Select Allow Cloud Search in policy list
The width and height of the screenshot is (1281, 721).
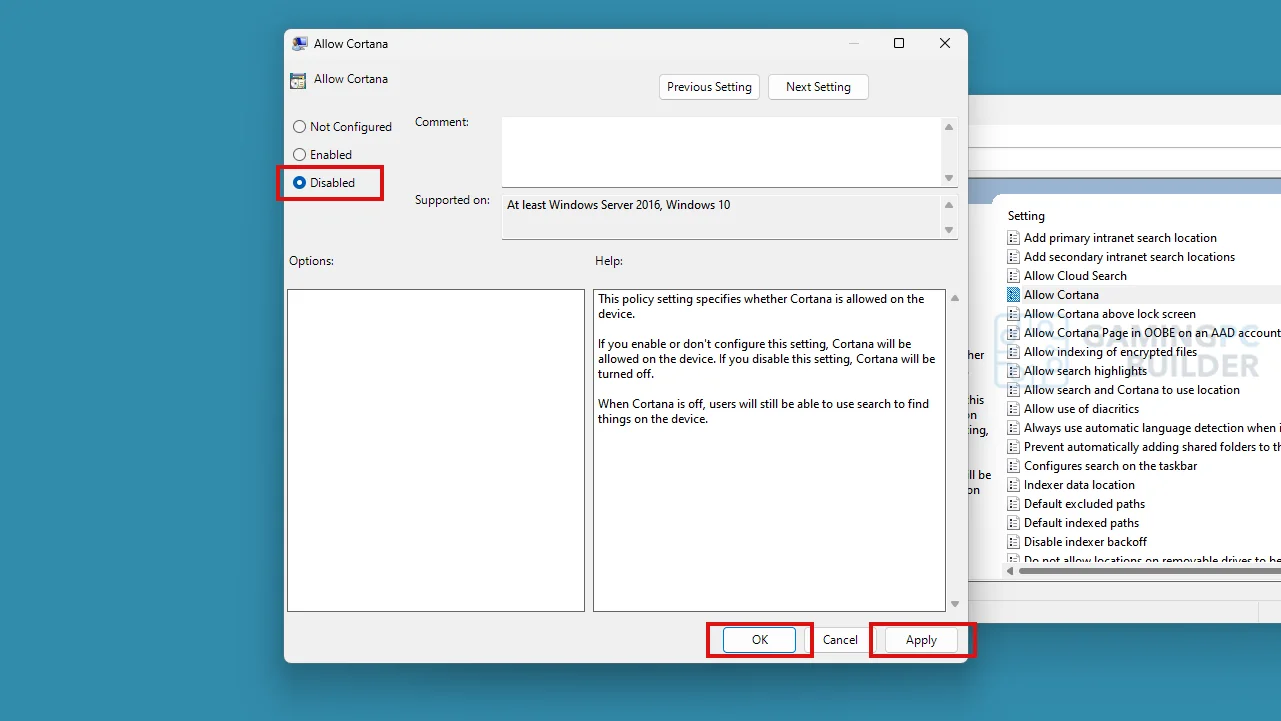tap(1075, 276)
